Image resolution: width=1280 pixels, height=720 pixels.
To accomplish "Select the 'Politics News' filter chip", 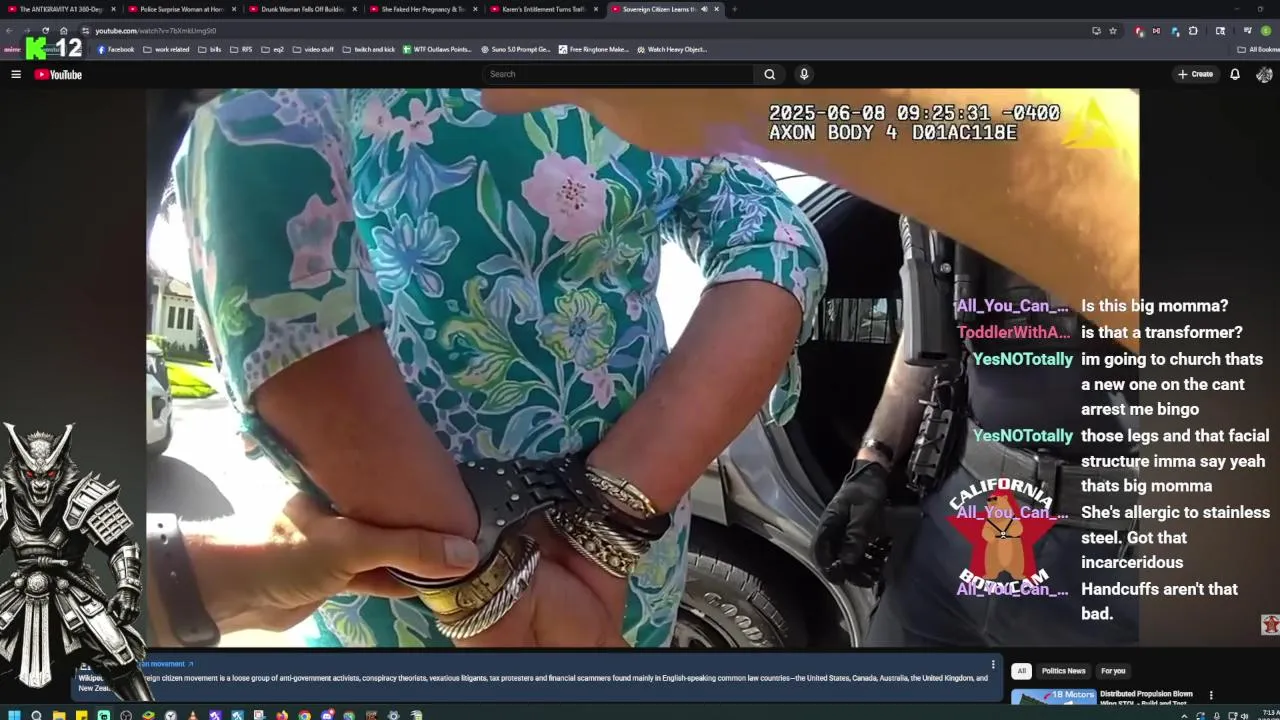I will [1063, 671].
